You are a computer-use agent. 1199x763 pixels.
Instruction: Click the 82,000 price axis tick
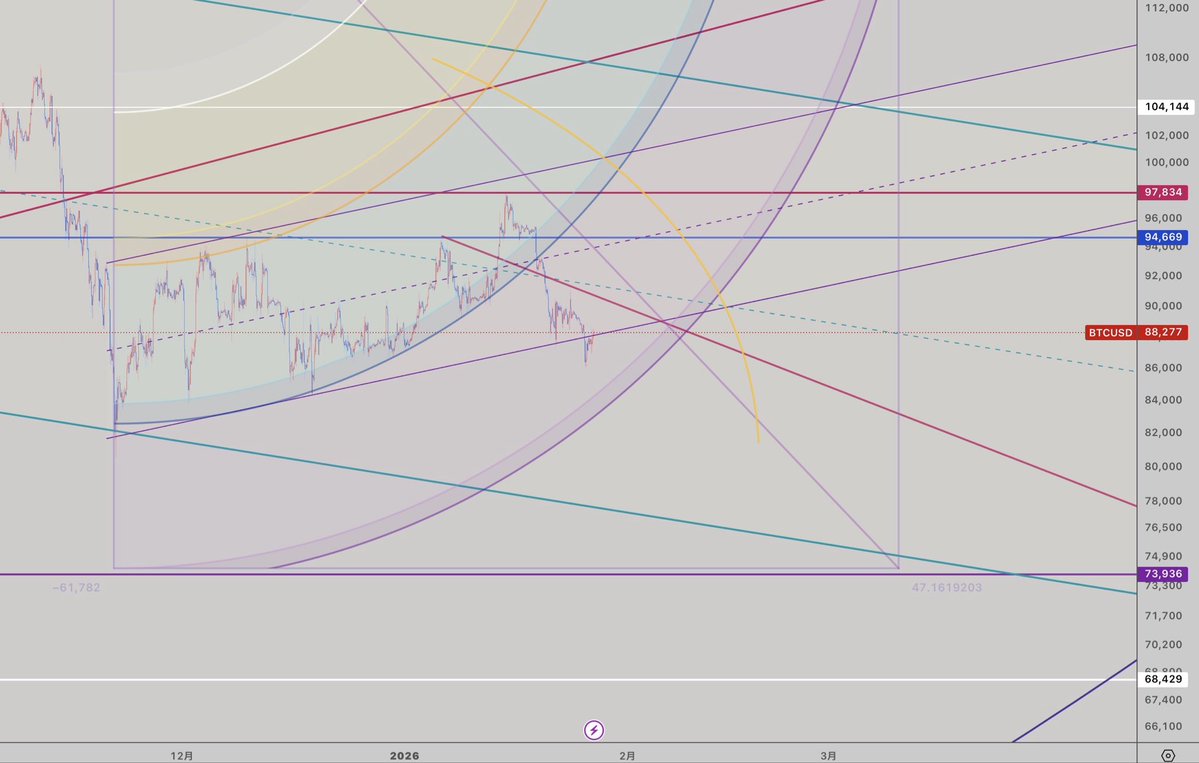tap(1163, 433)
